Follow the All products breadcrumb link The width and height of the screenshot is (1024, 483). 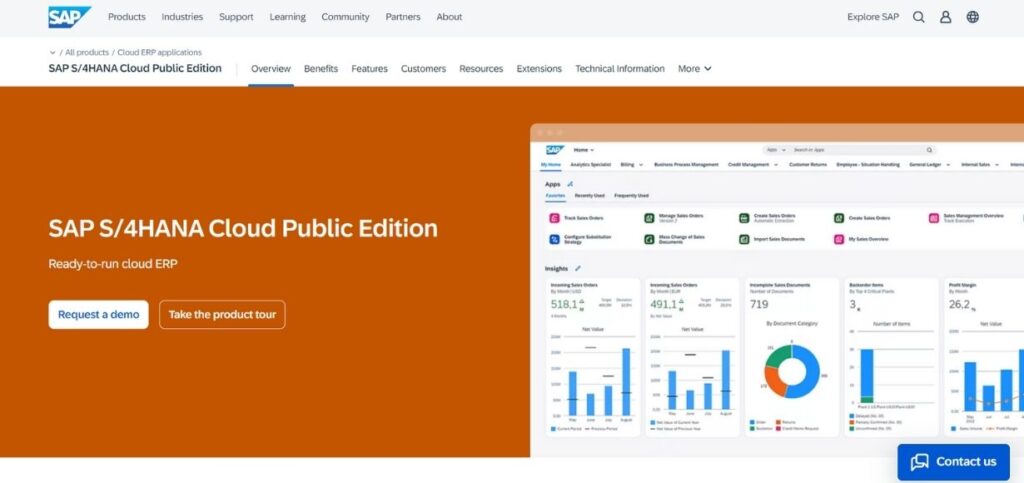coord(88,52)
